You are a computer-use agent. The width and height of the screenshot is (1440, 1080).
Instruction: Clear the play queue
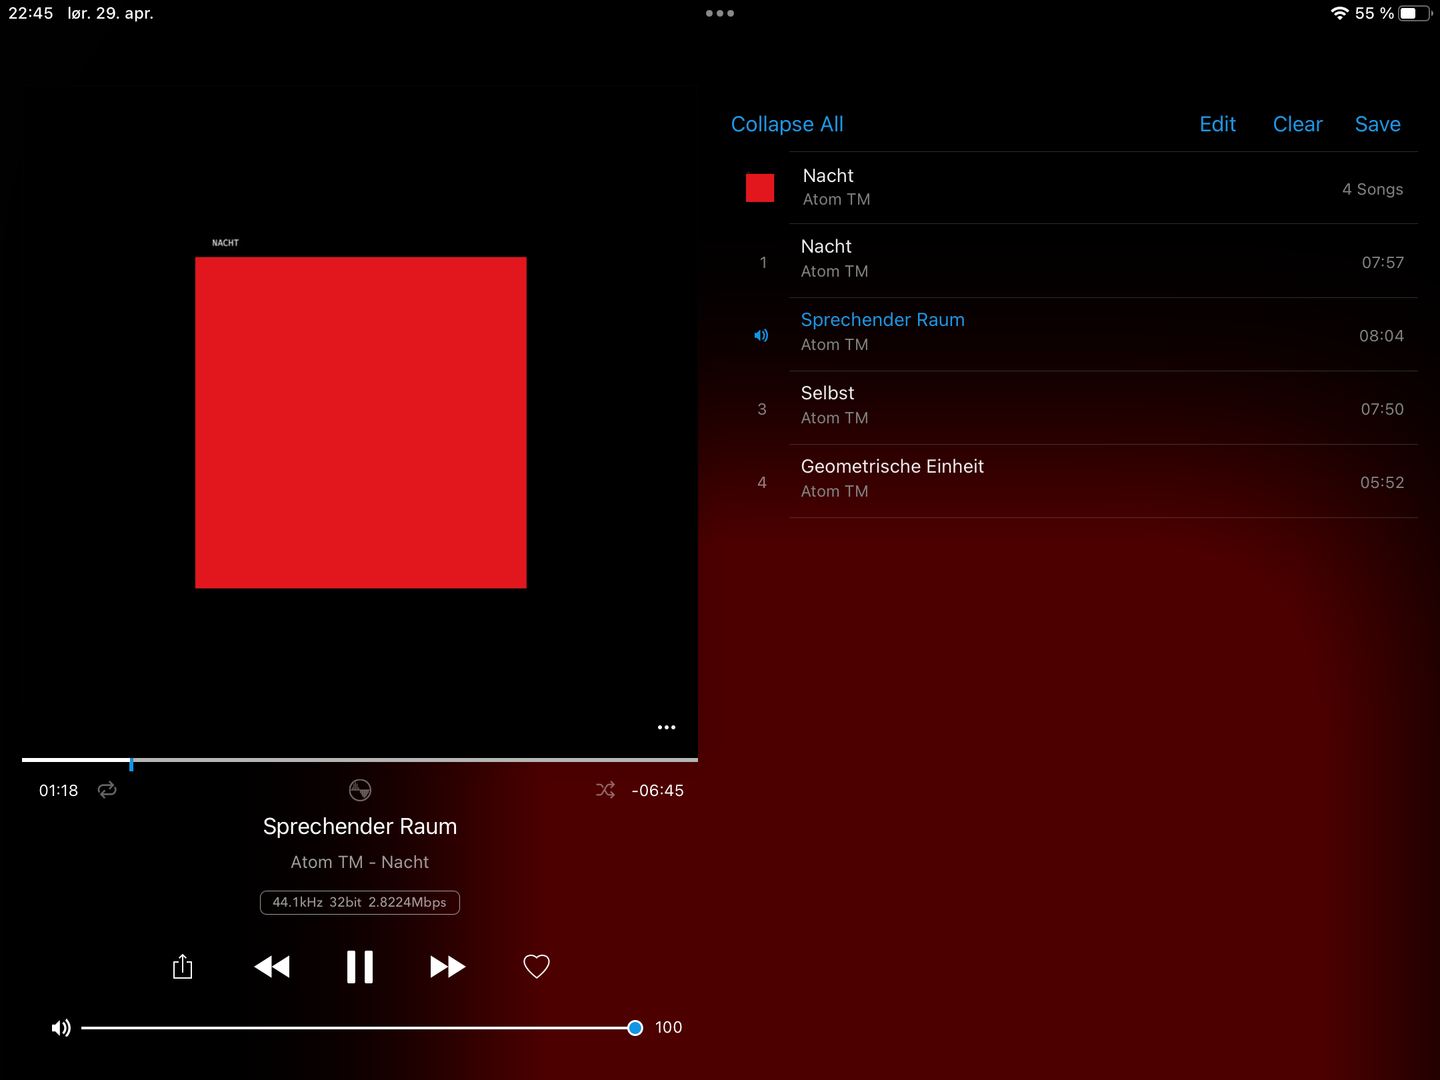point(1298,124)
